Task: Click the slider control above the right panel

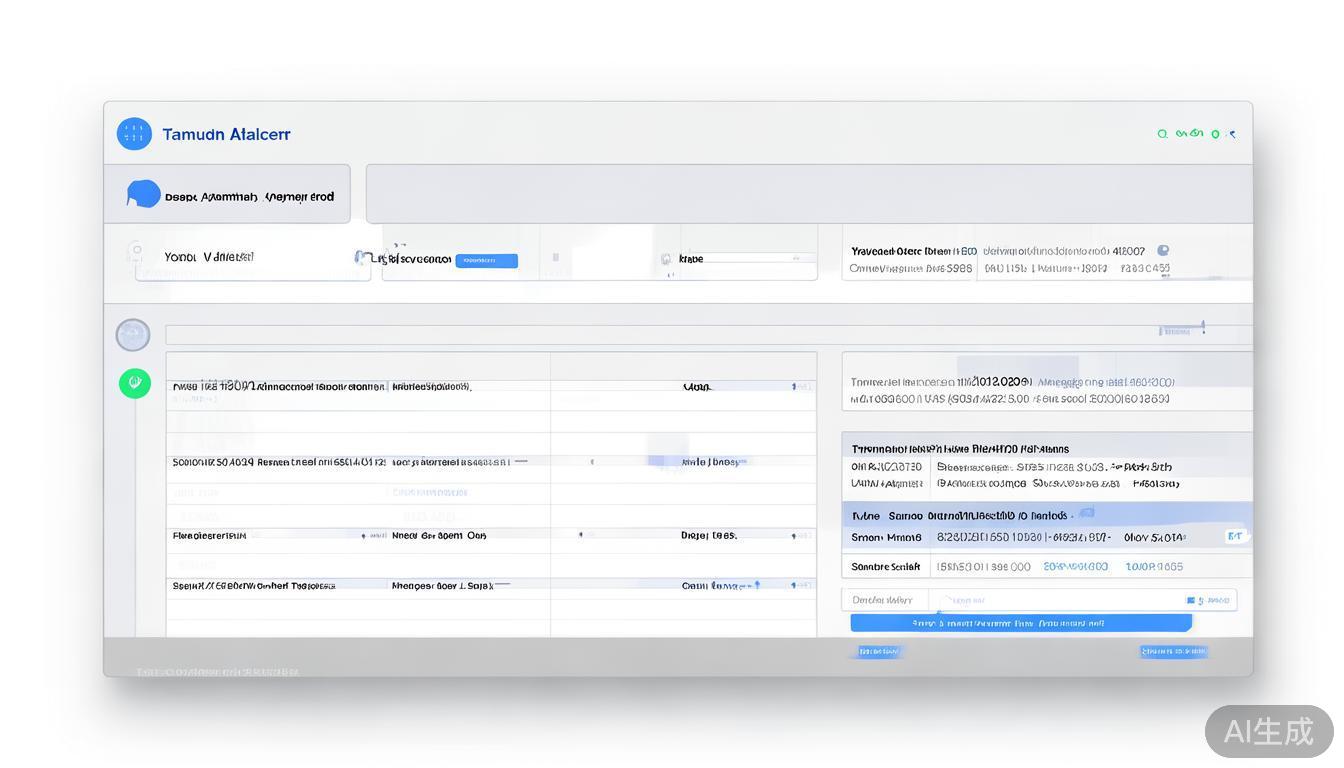Action: pyautogui.click(x=1184, y=329)
